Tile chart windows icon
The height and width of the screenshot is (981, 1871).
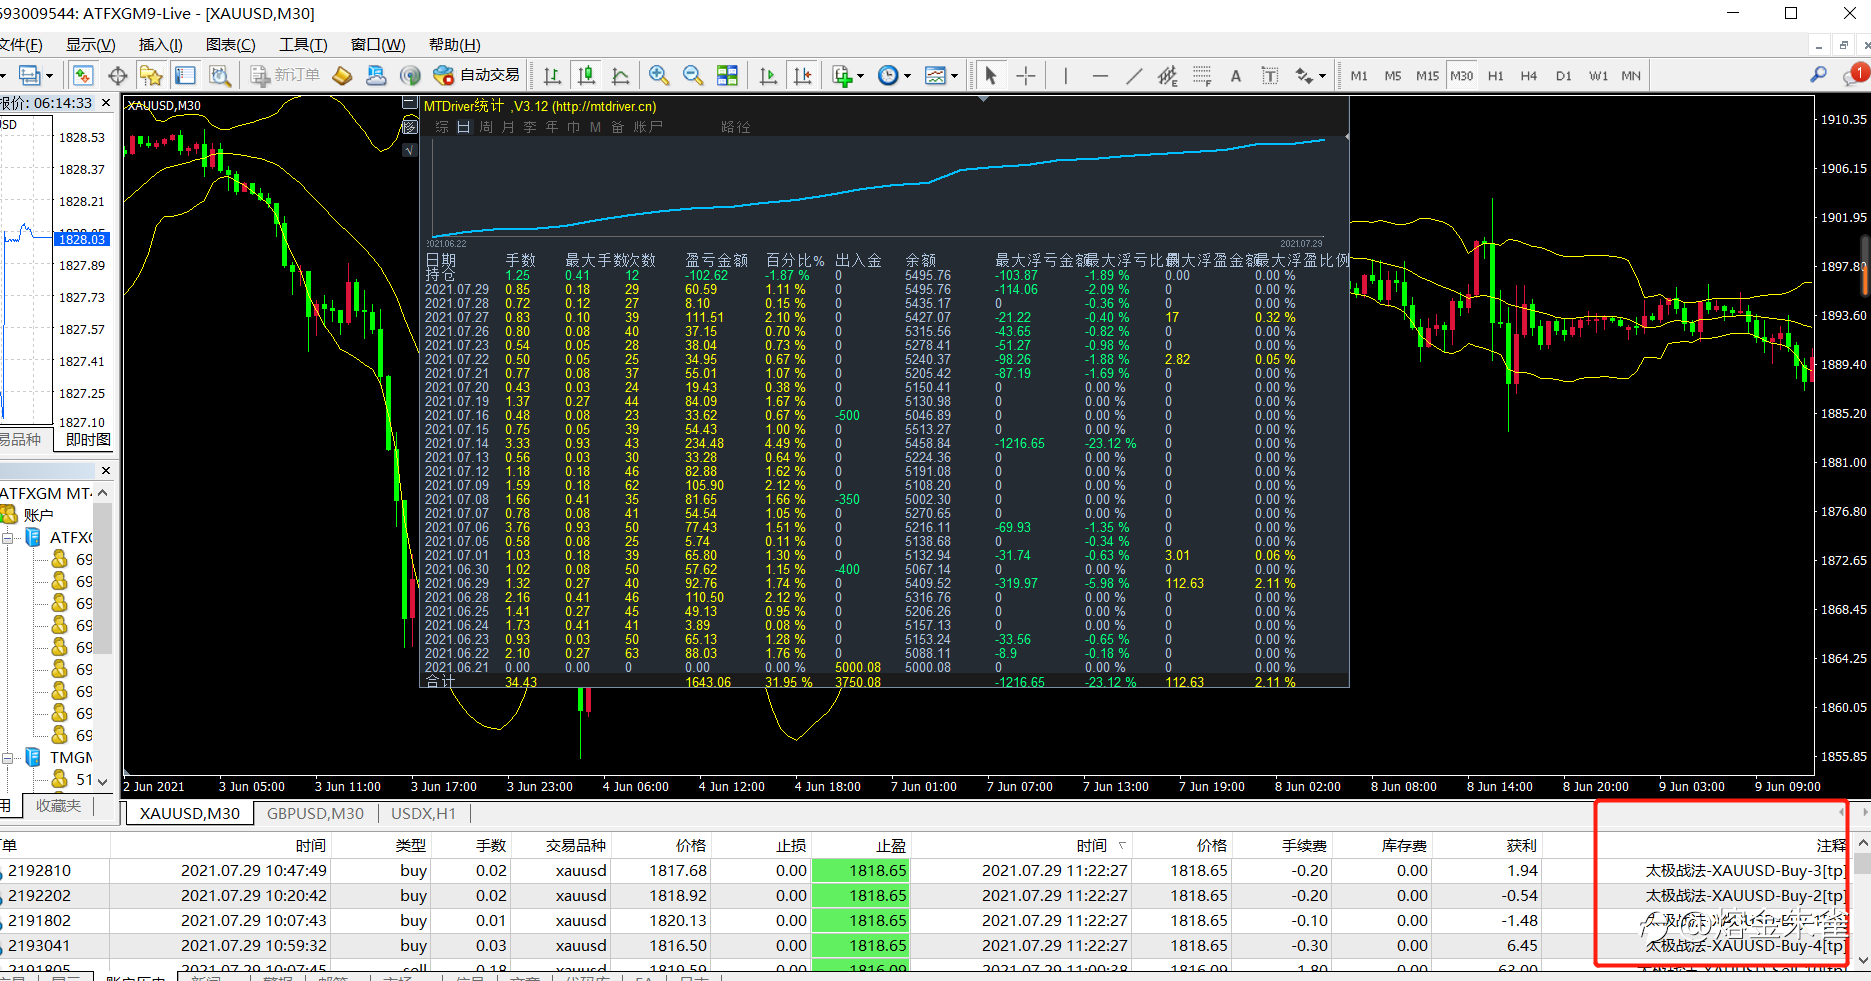[x=728, y=76]
